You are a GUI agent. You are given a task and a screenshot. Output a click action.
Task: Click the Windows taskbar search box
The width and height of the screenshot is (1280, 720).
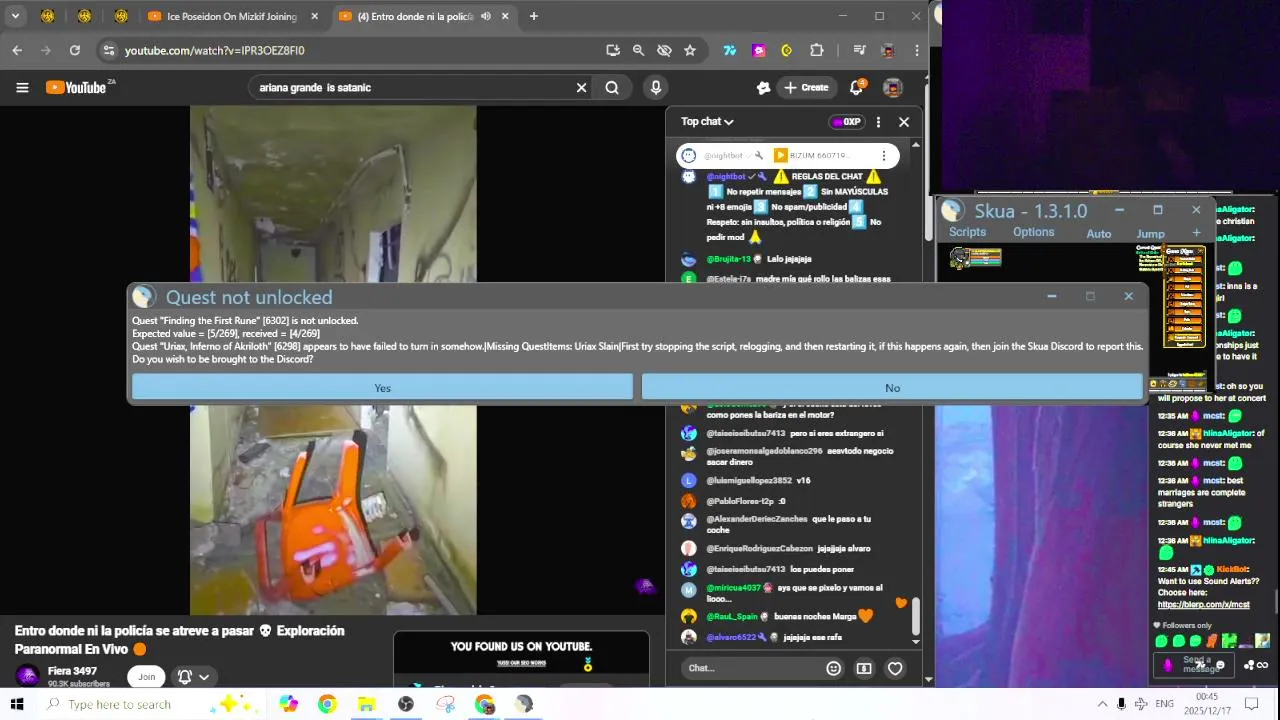point(150,704)
